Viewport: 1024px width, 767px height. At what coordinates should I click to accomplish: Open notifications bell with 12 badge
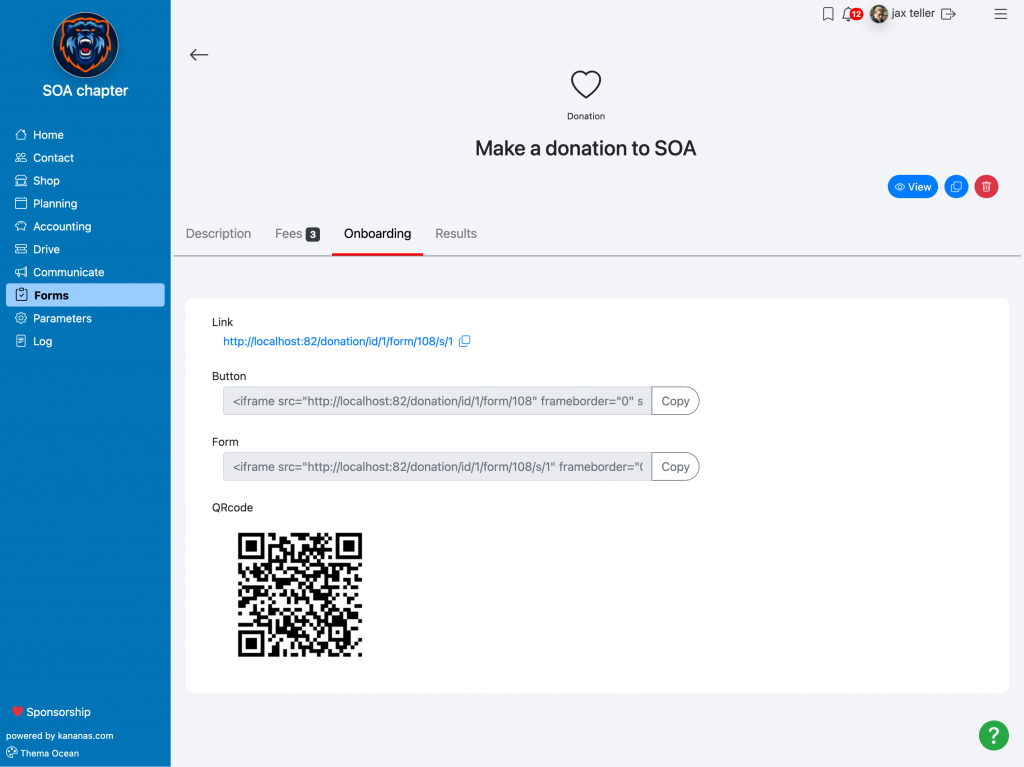click(852, 14)
